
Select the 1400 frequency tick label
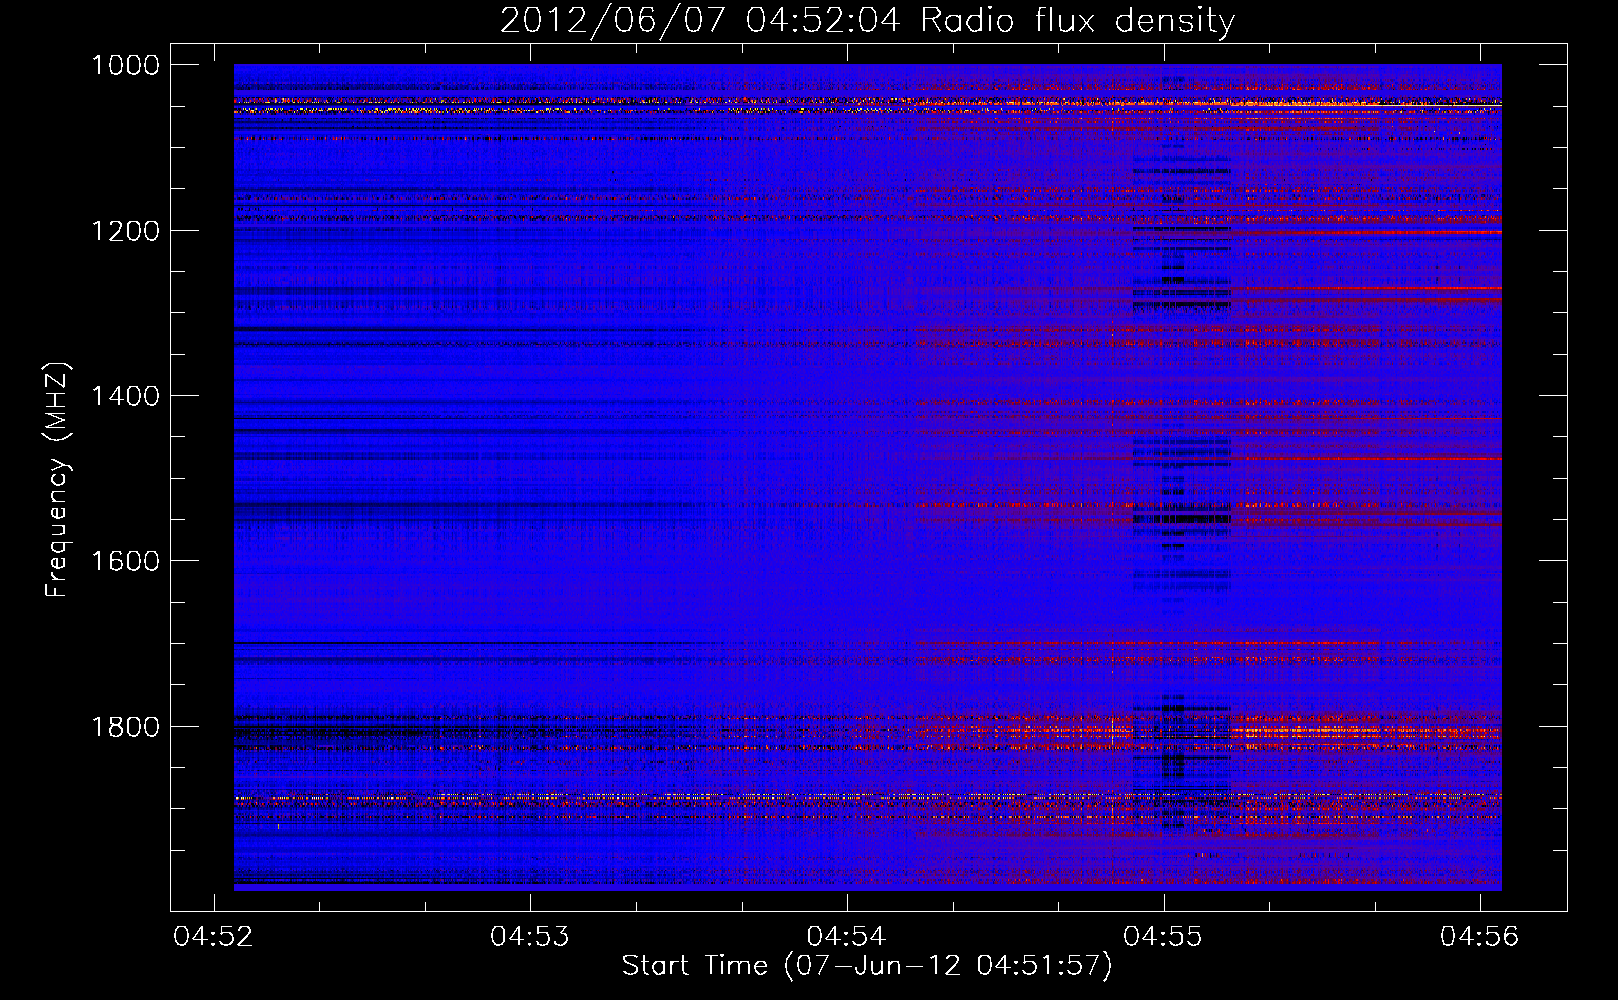[125, 396]
